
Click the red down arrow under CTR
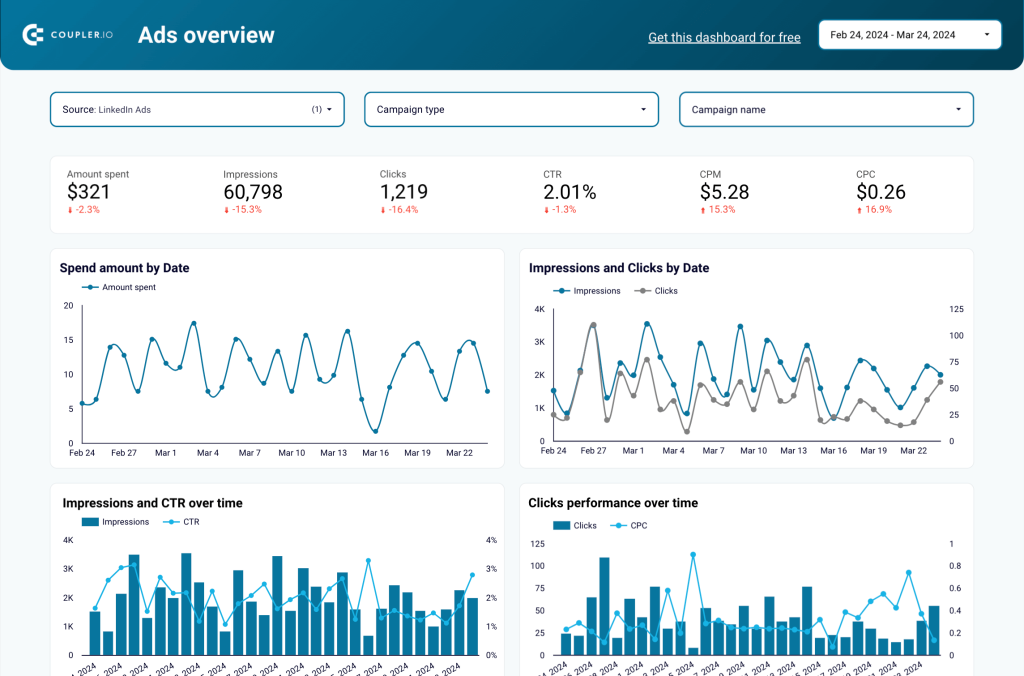click(x=545, y=210)
